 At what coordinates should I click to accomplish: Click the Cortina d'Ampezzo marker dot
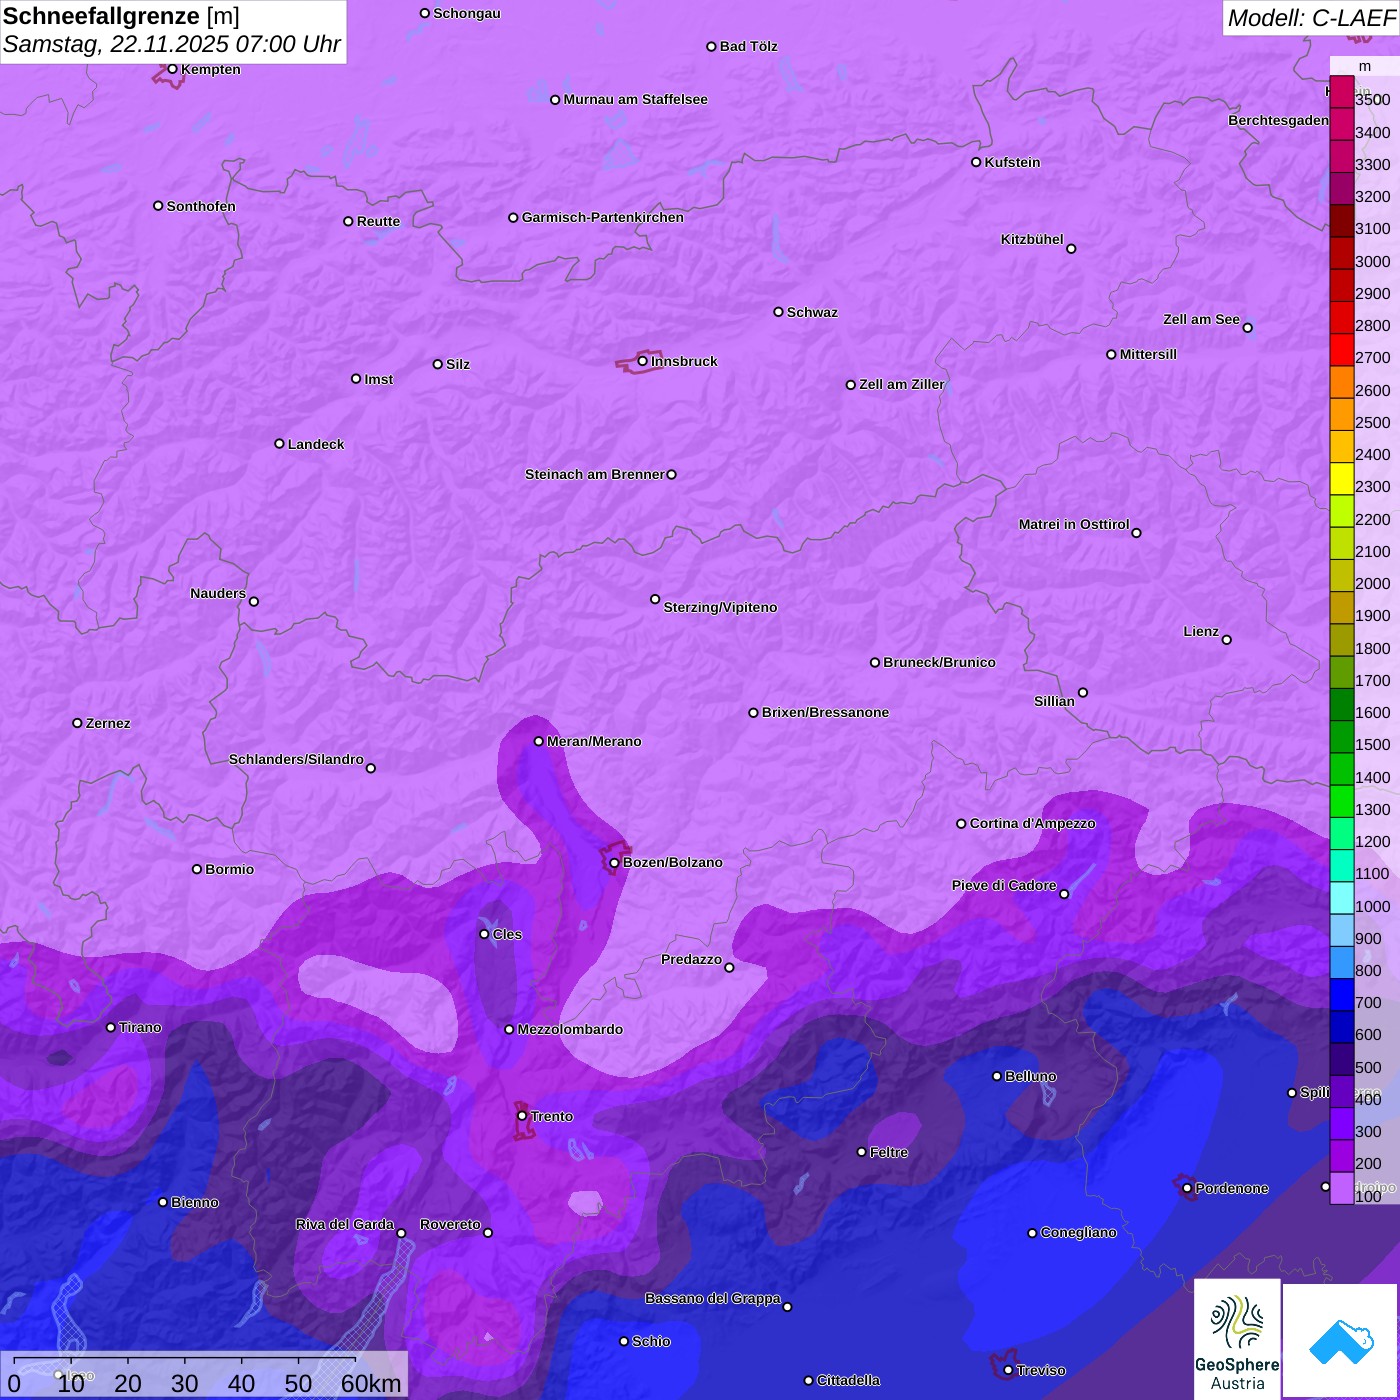click(961, 824)
